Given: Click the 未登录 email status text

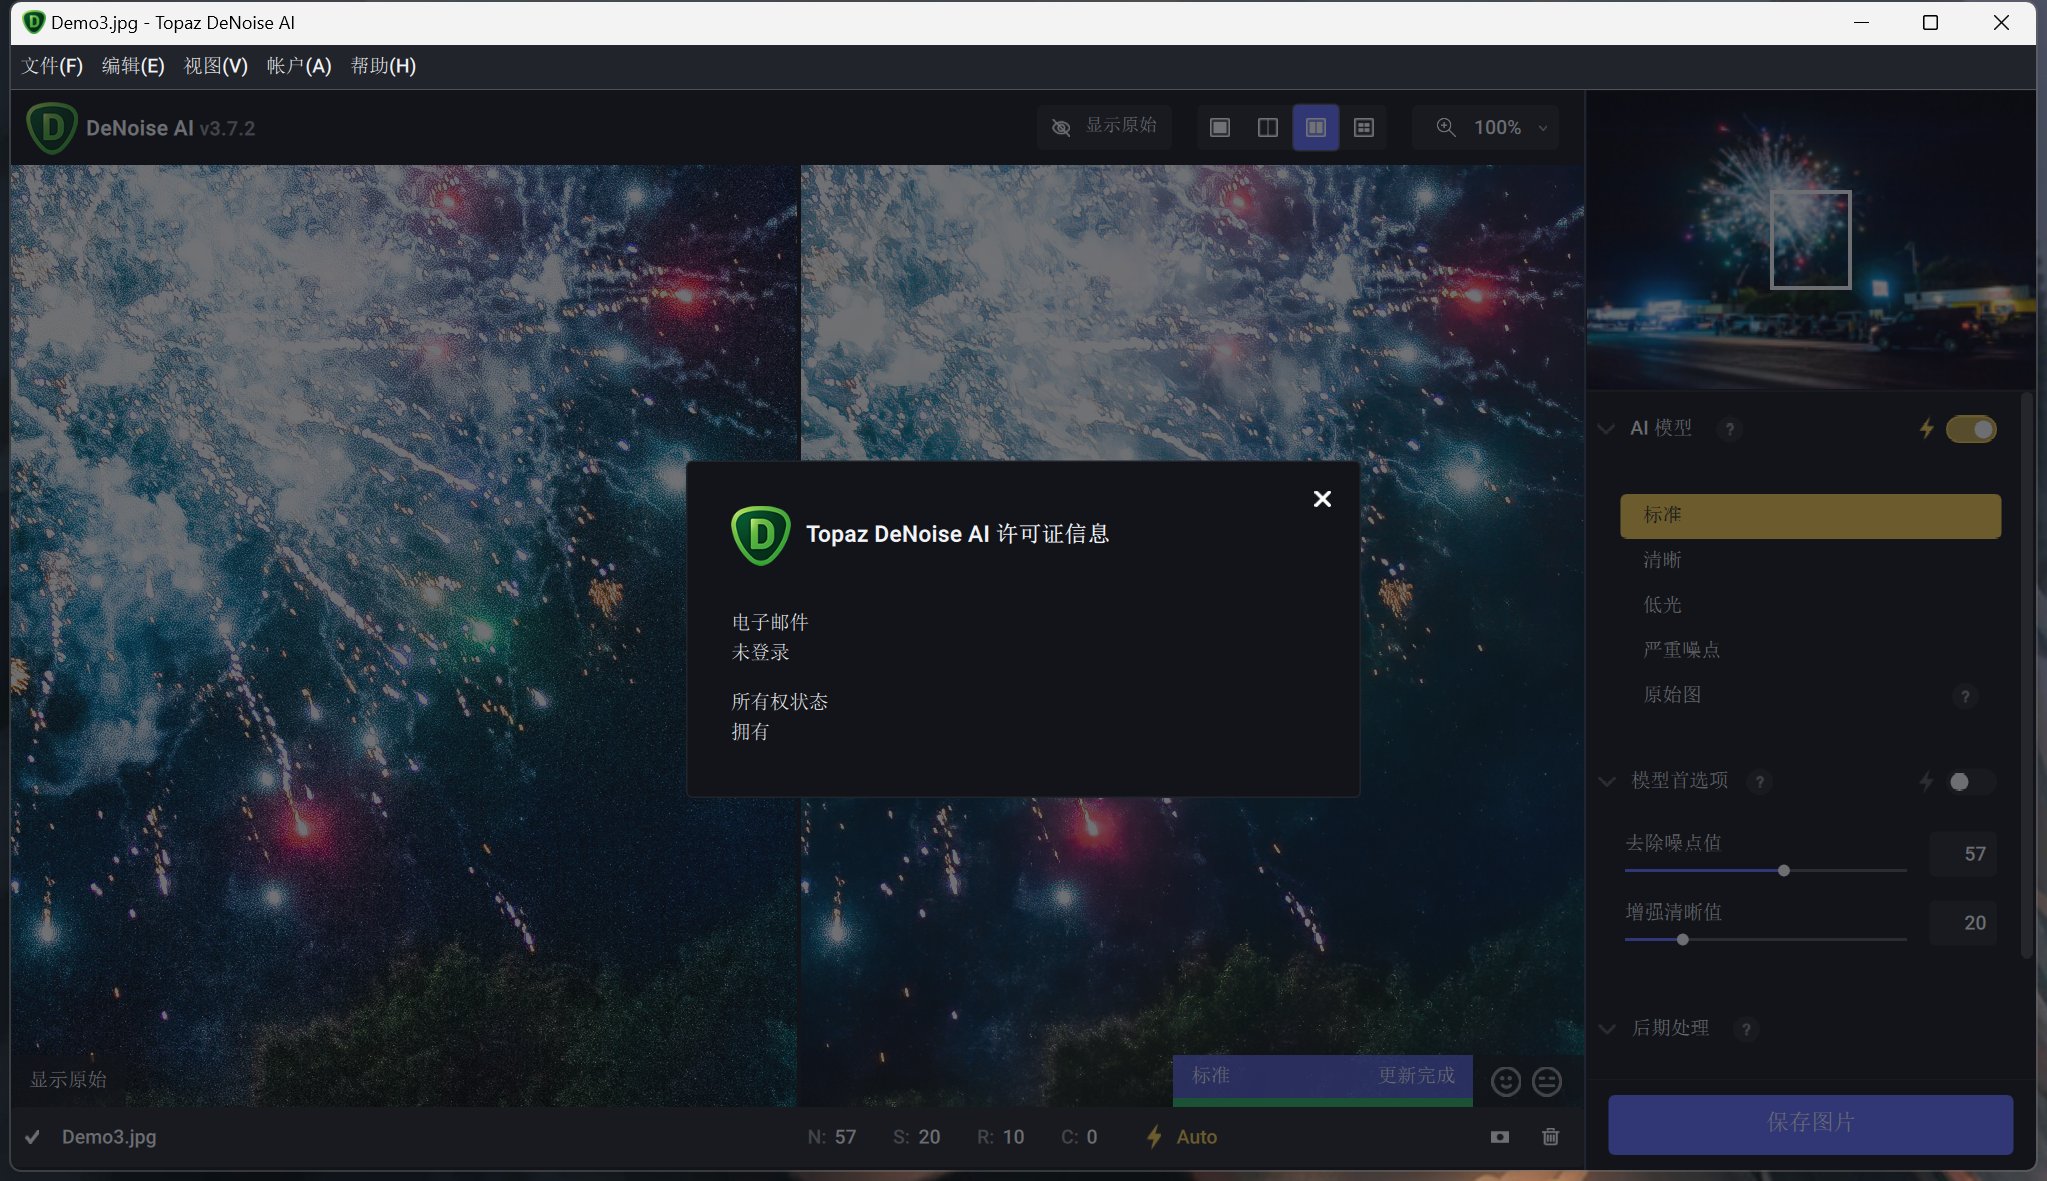Looking at the screenshot, I should click(x=761, y=653).
